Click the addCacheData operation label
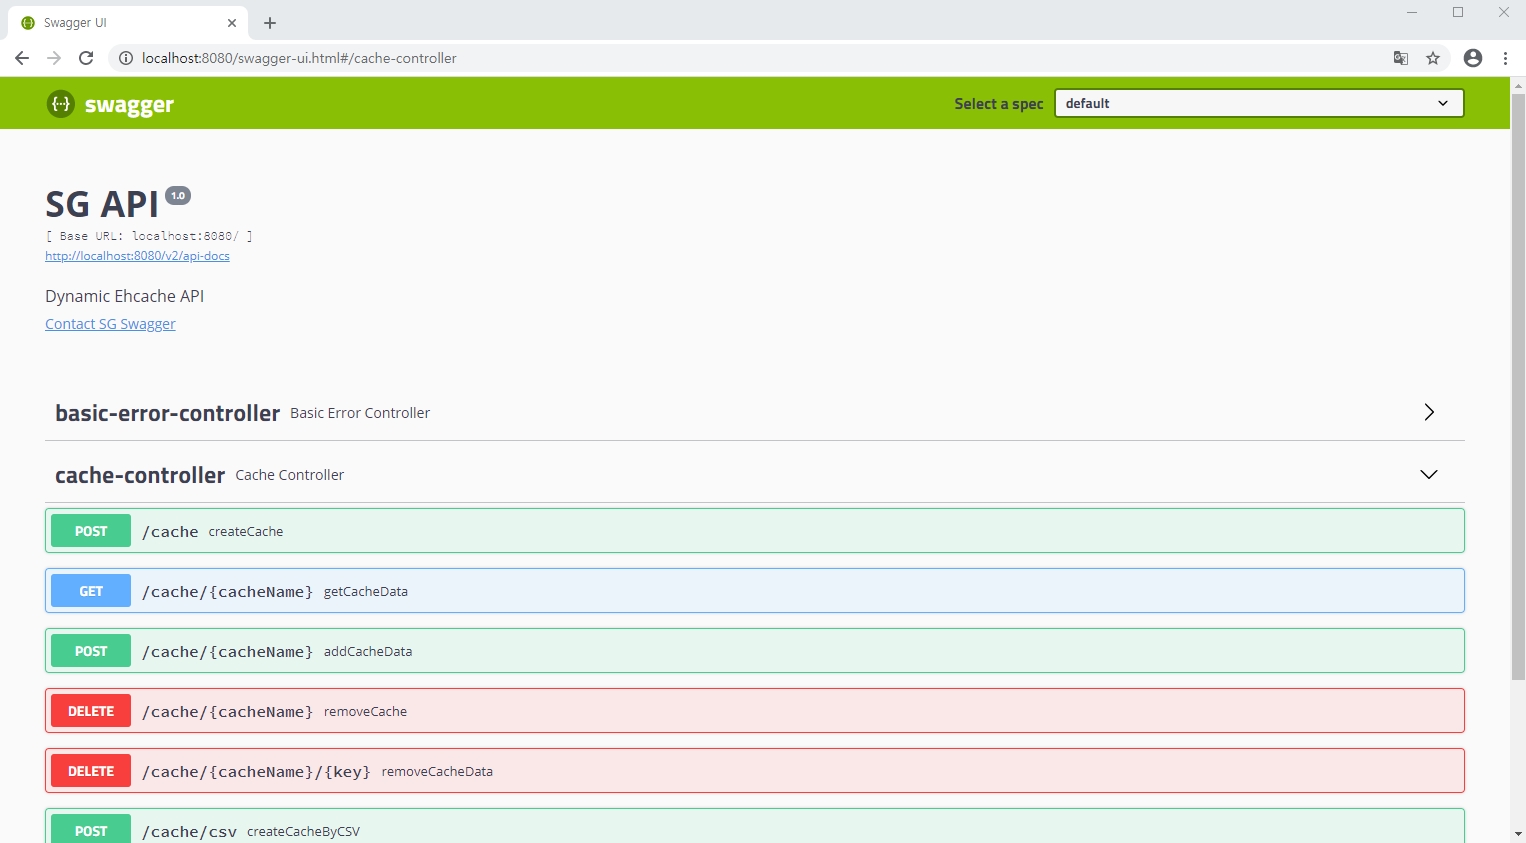 [368, 651]
